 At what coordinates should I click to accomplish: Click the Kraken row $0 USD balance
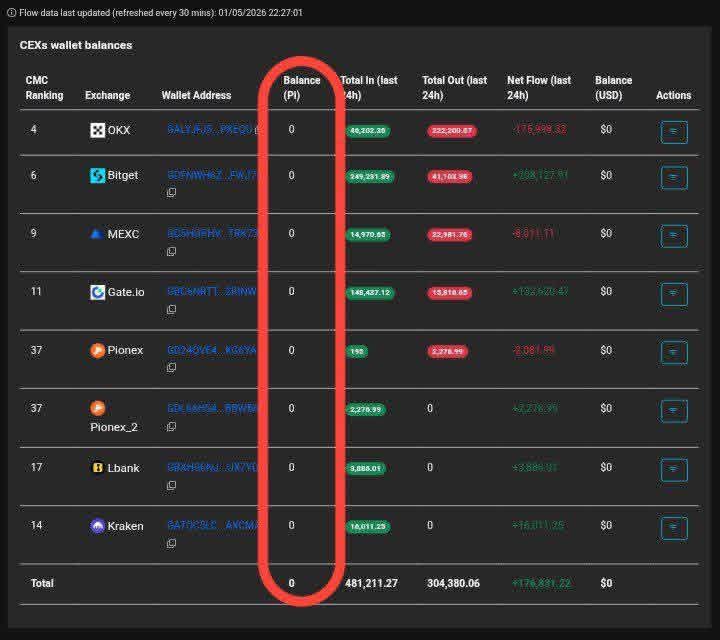pos(606,525)
